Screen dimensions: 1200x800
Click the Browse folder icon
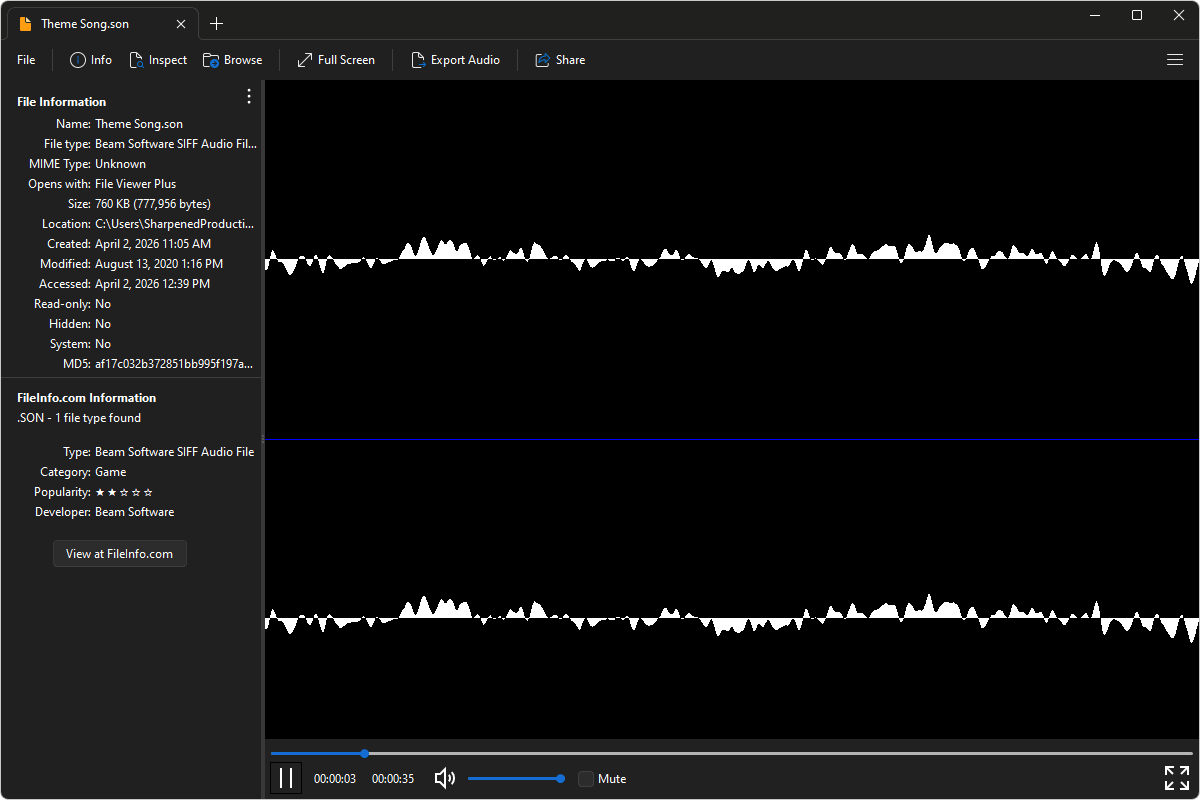click(211, 60)
